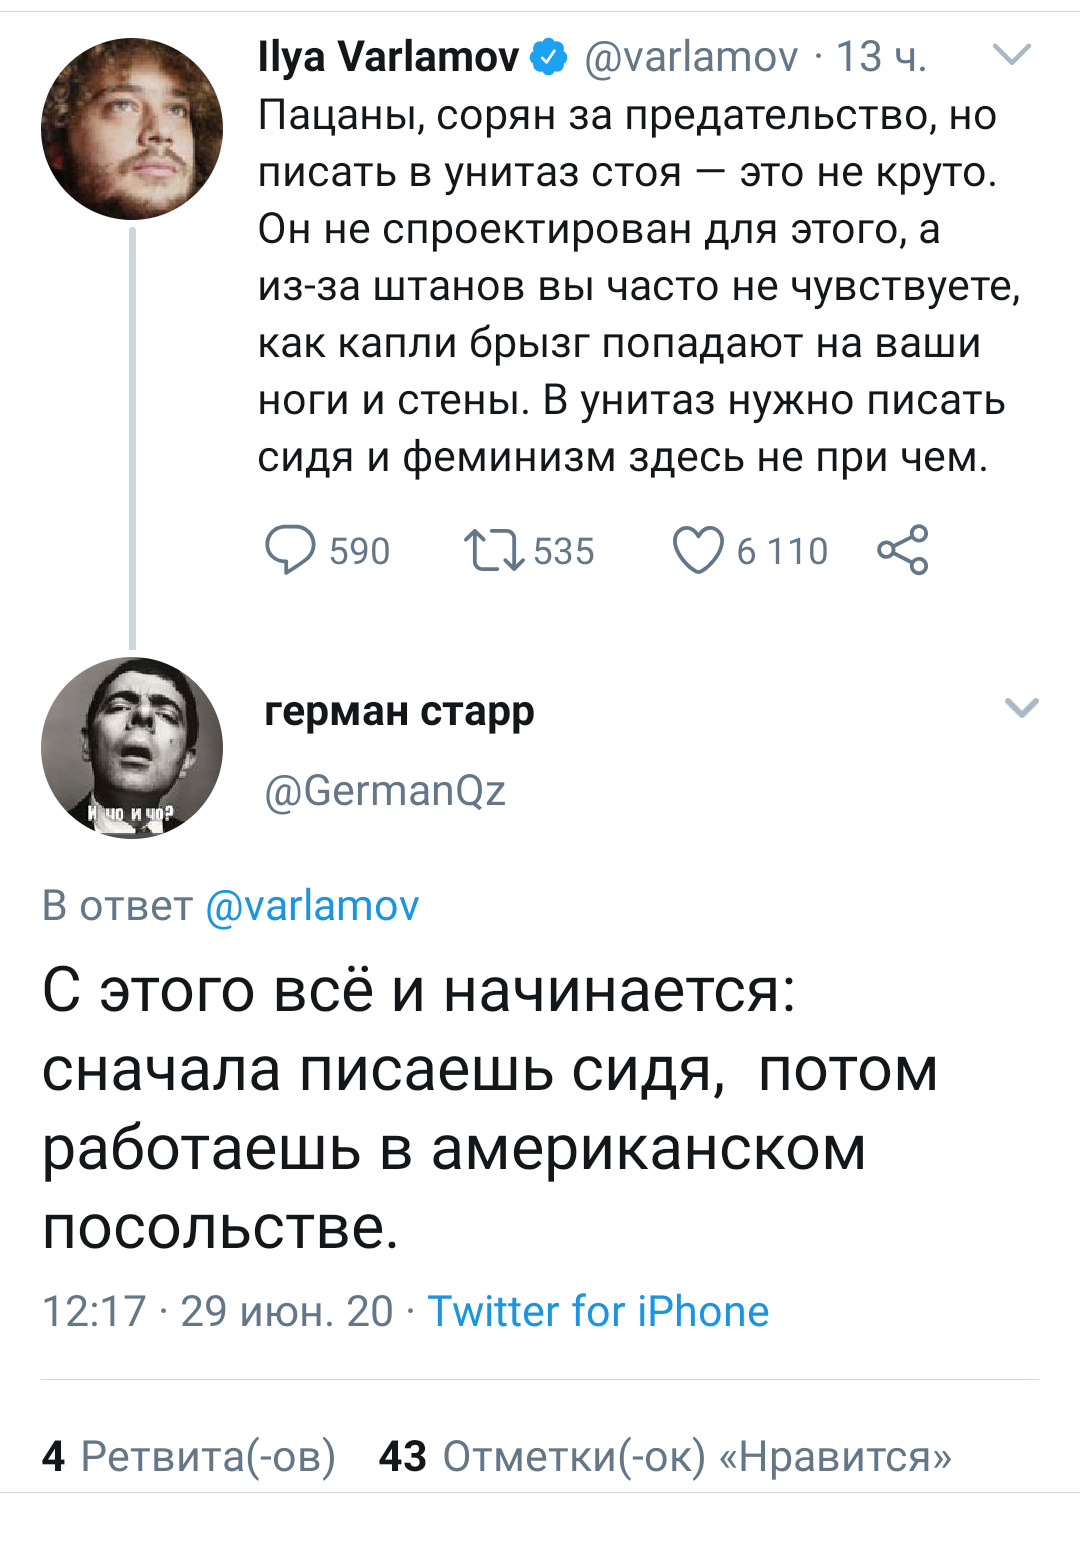Expand the chevron menu on герман старр's reply
This screenshot has height=1543, width=1080.
1021,708
